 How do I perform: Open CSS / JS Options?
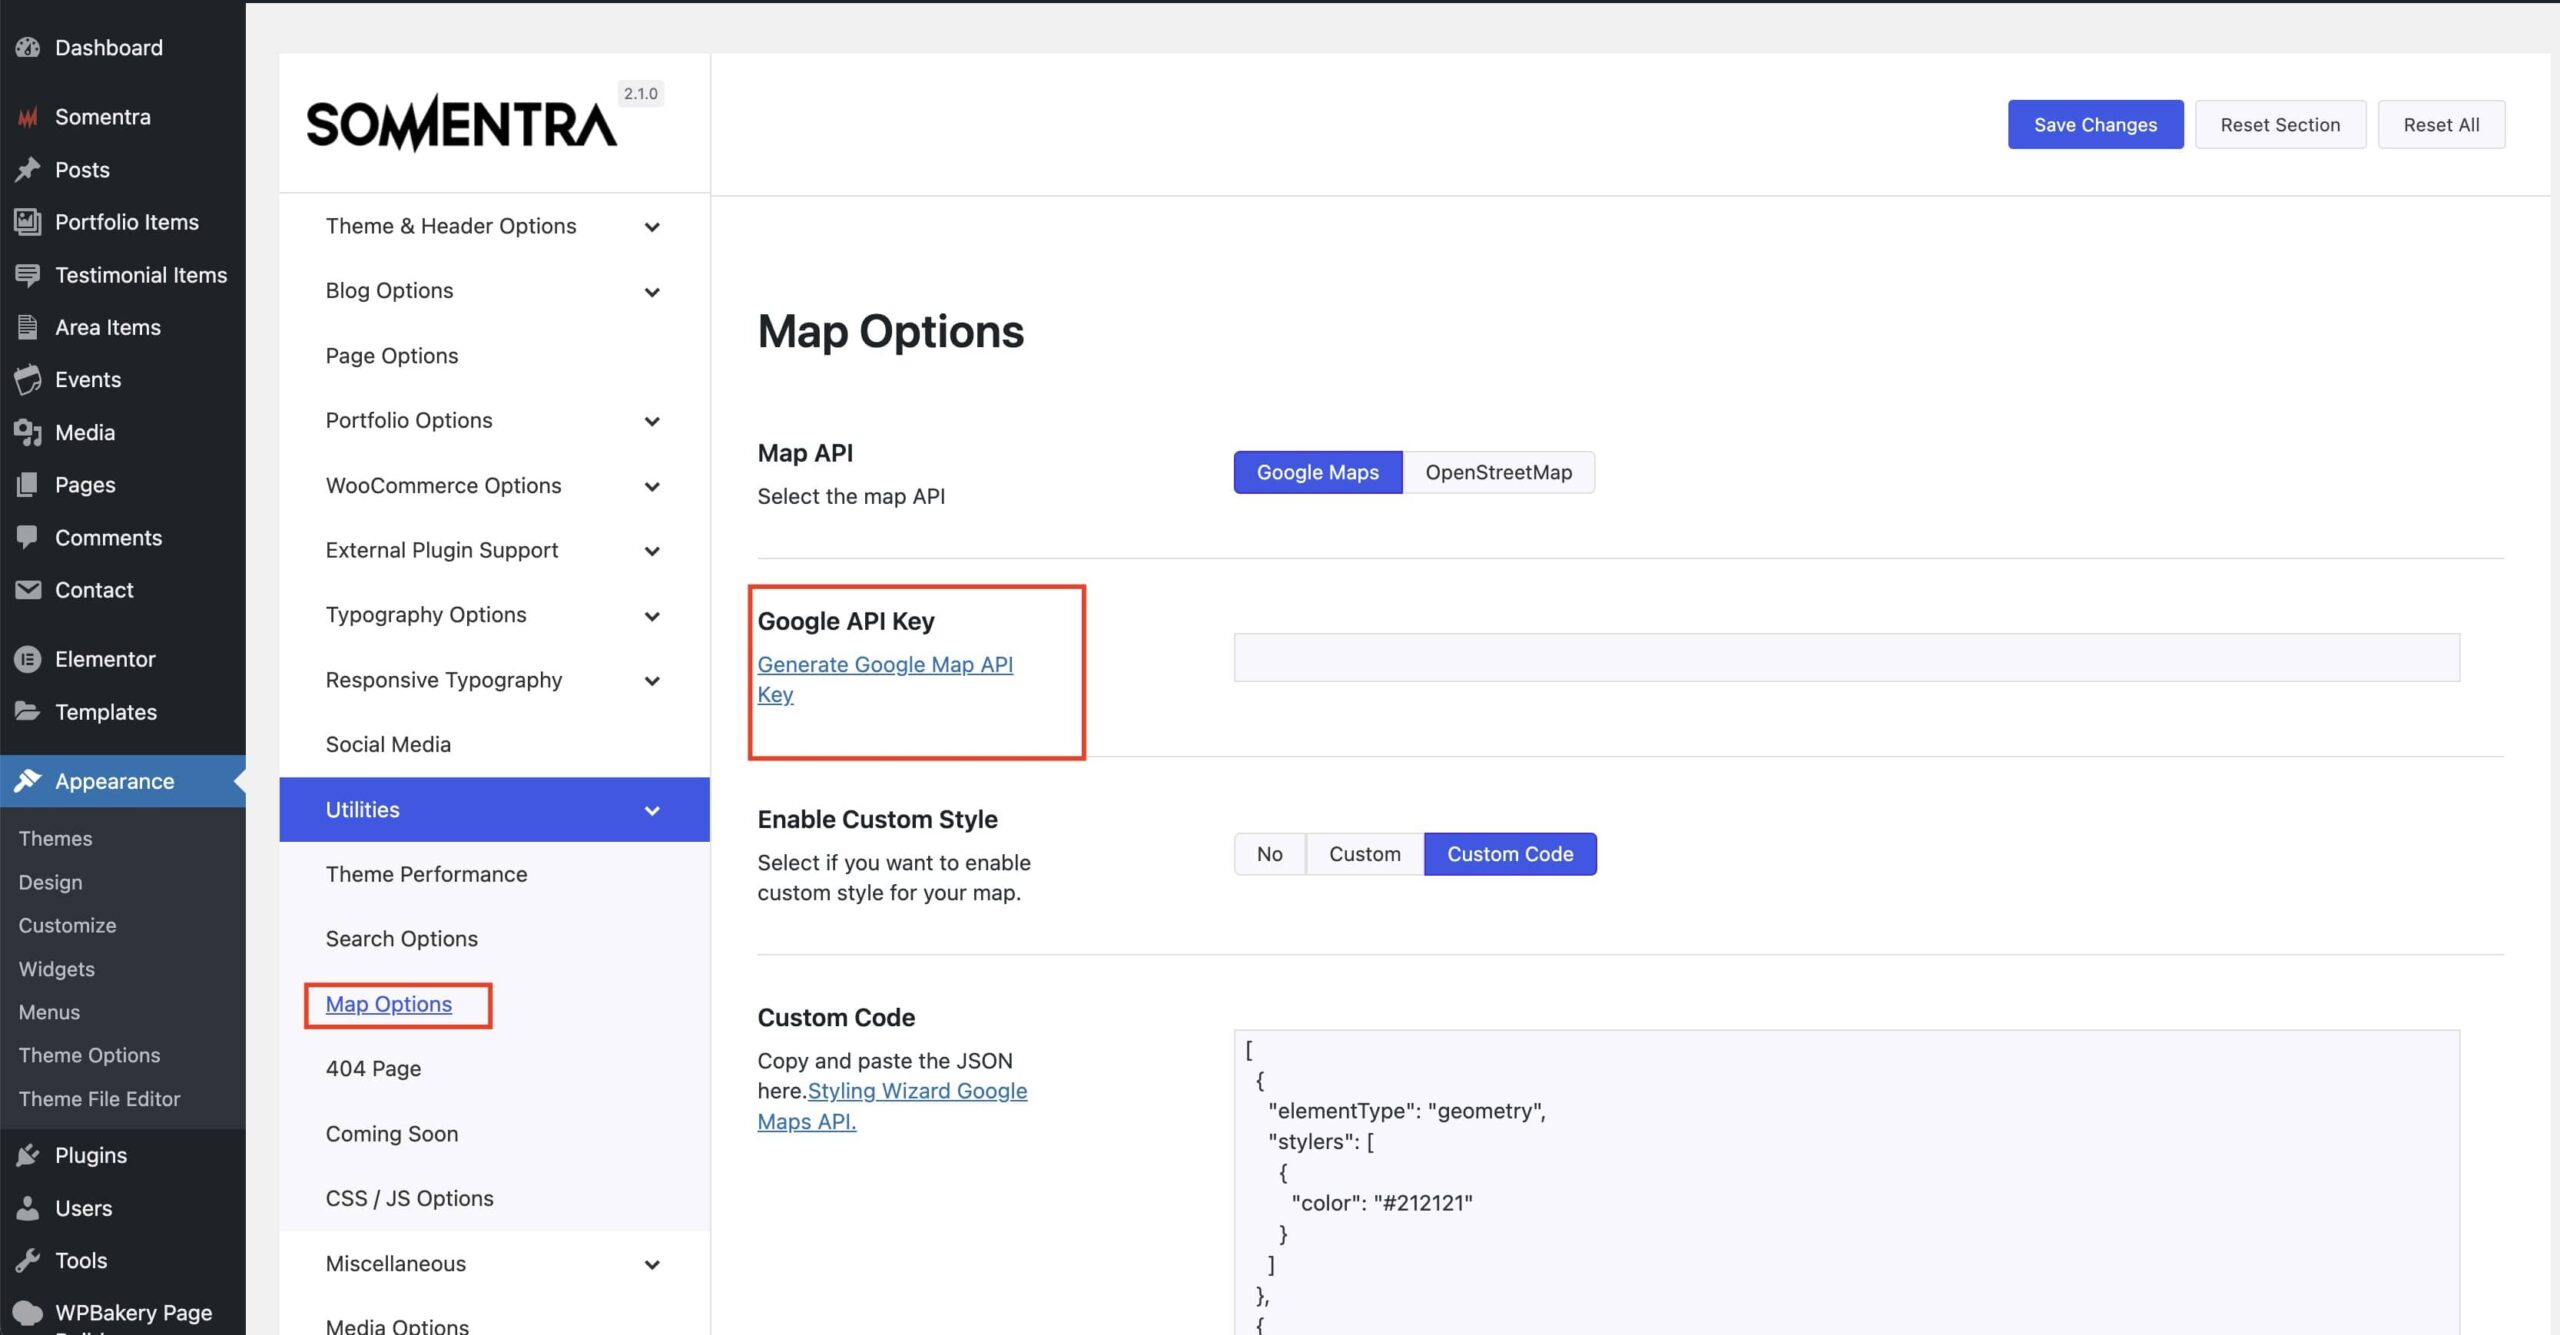(x=409, y=1198)
